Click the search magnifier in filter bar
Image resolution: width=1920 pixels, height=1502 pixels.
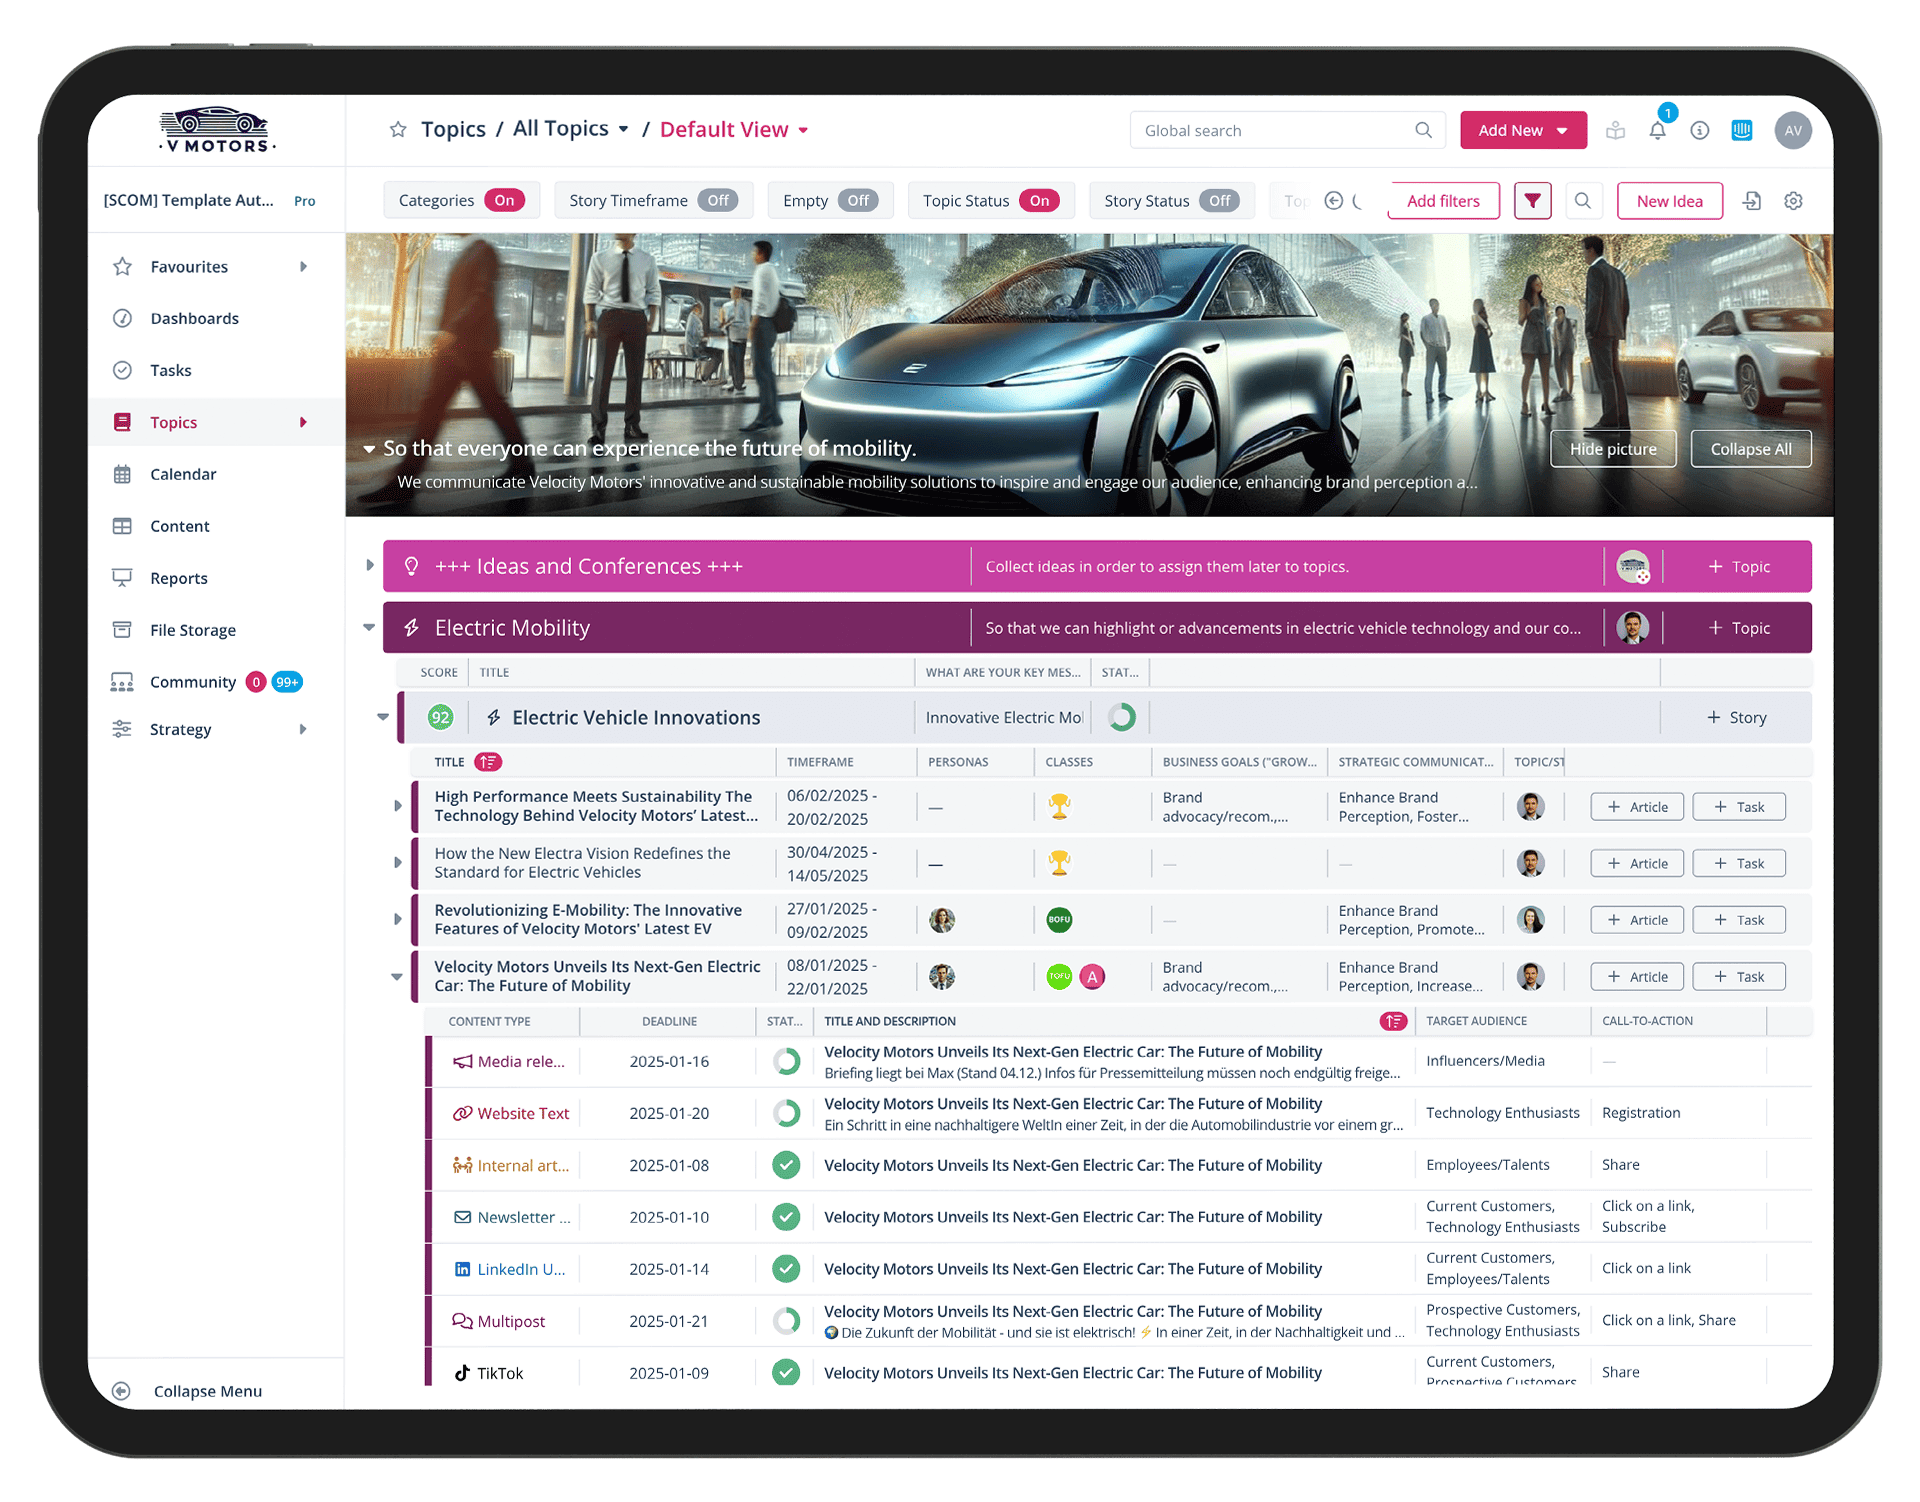point(1582,201)
